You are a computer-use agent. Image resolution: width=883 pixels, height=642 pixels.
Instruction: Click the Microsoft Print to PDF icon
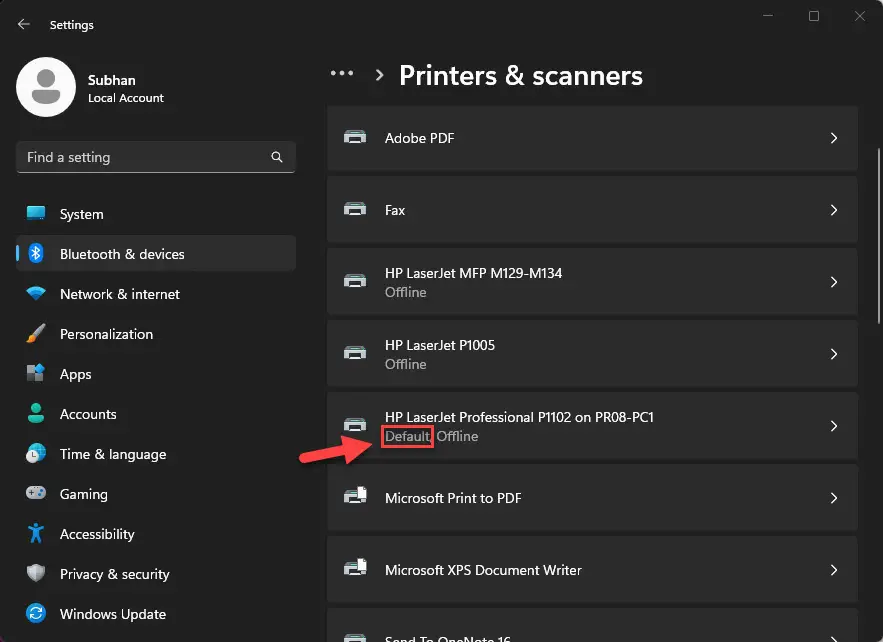(354, 498)
